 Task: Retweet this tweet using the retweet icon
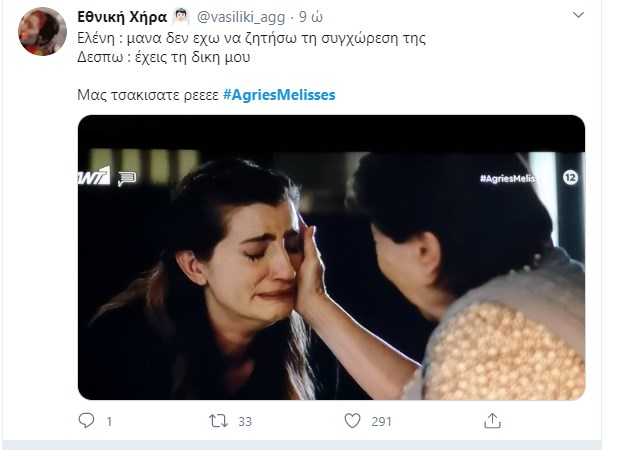tap(218, 421)
